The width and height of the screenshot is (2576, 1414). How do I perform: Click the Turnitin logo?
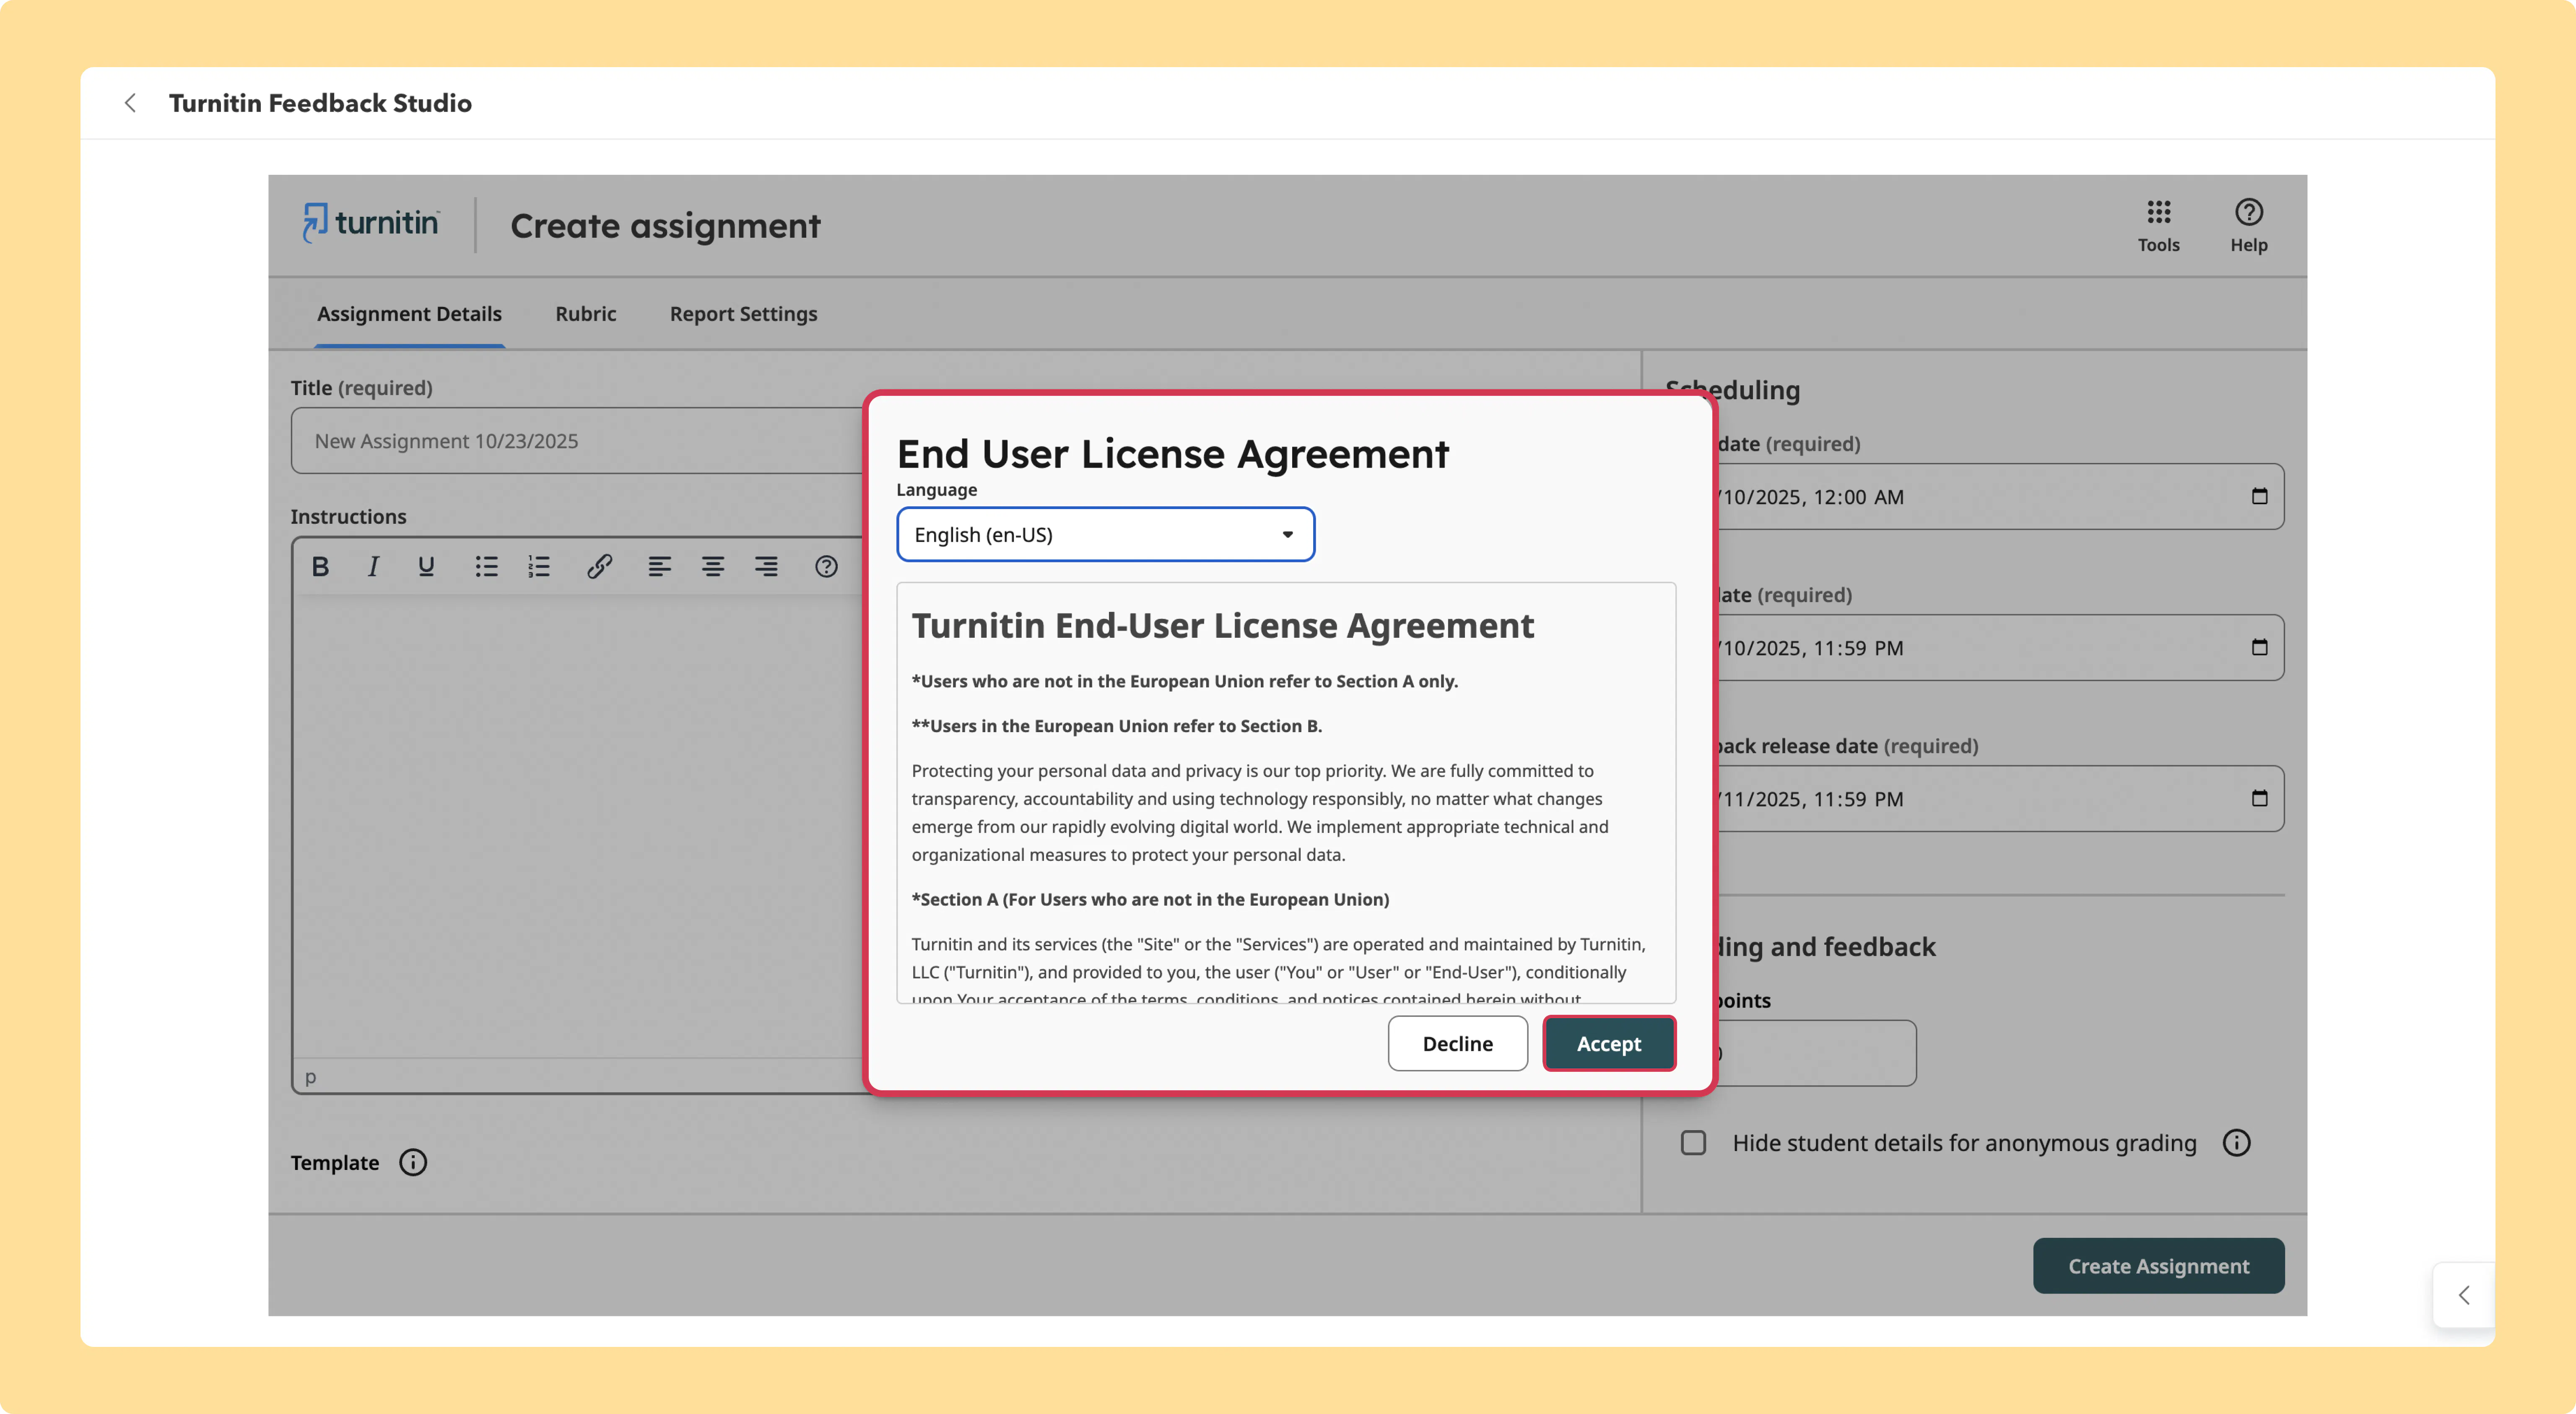coord(371,223)
